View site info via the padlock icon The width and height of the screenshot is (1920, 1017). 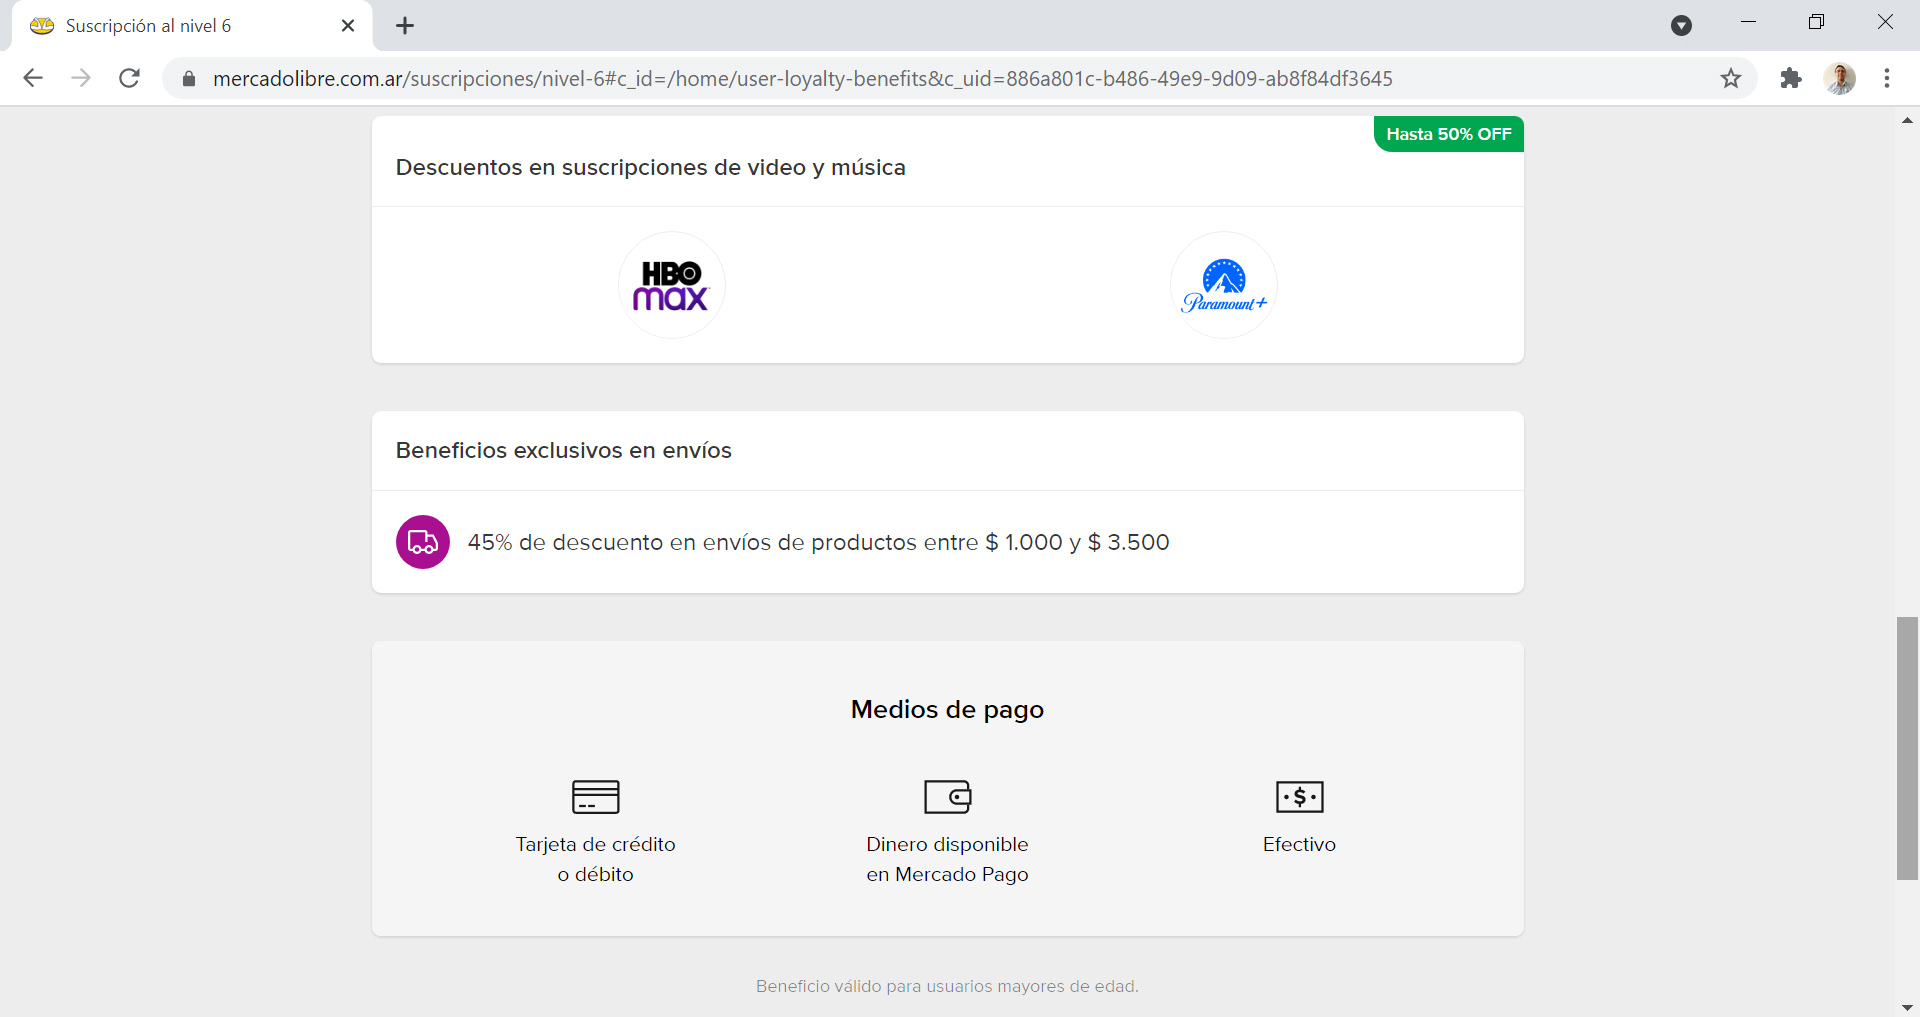188,78
